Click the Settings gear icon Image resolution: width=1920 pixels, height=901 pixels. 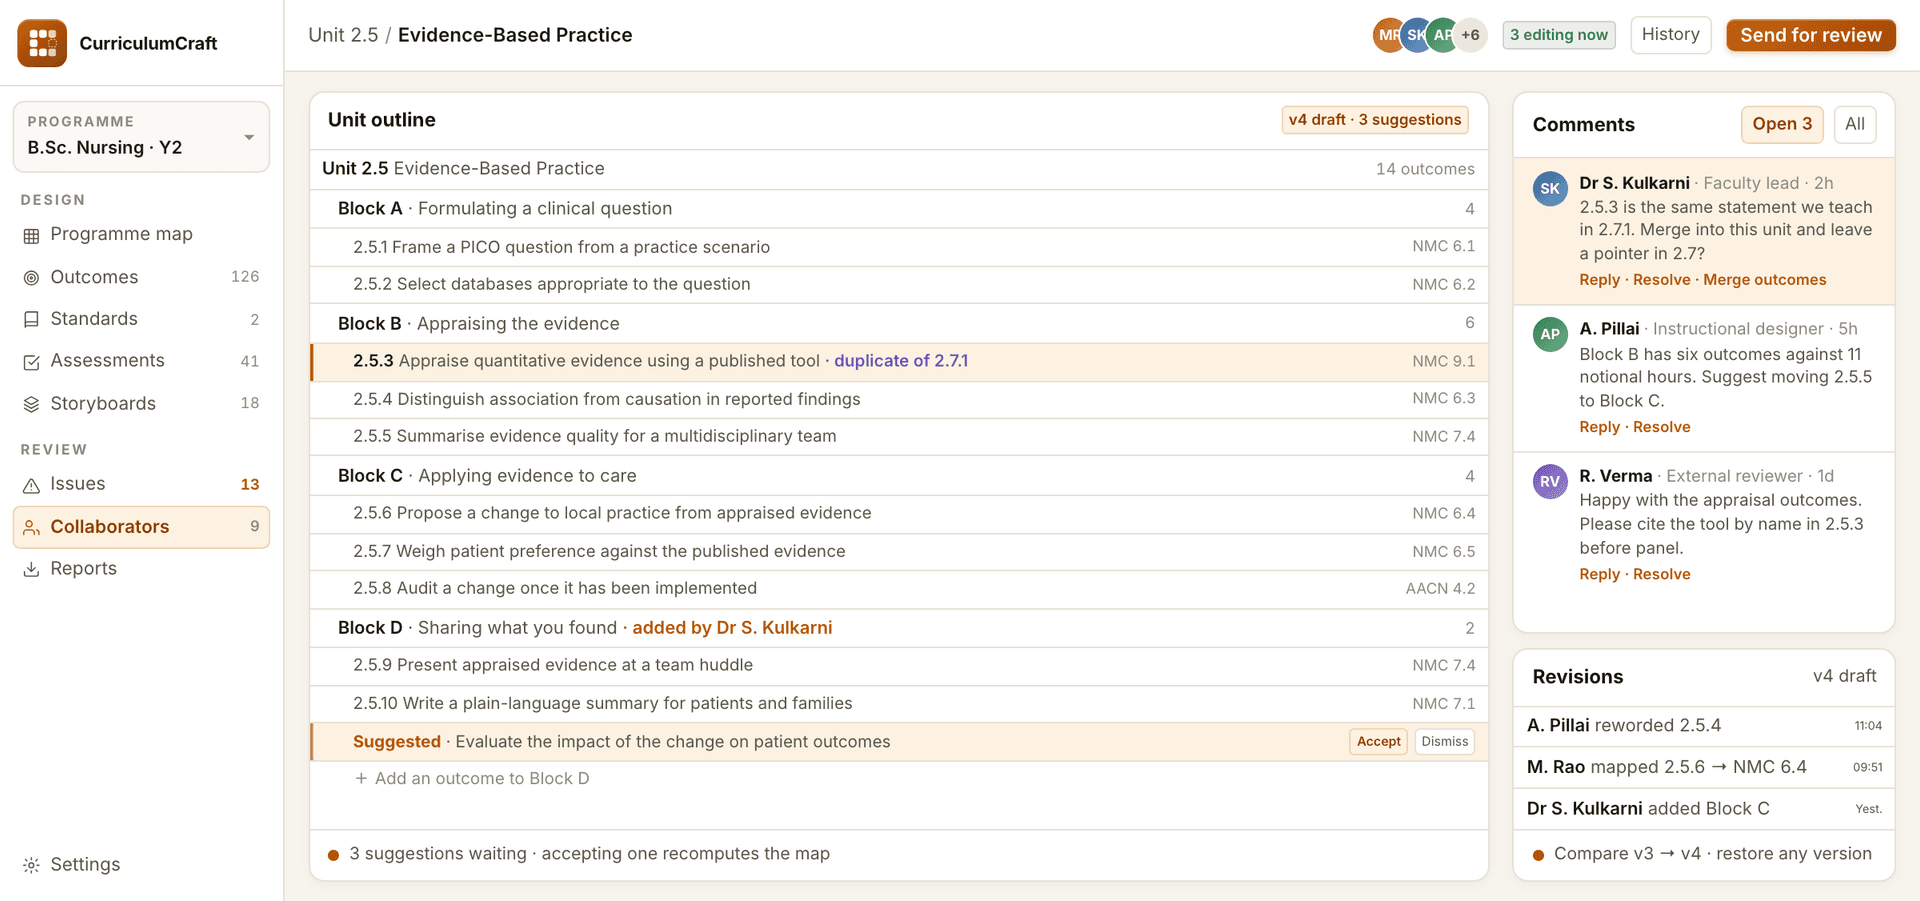(x=32, y=865)
